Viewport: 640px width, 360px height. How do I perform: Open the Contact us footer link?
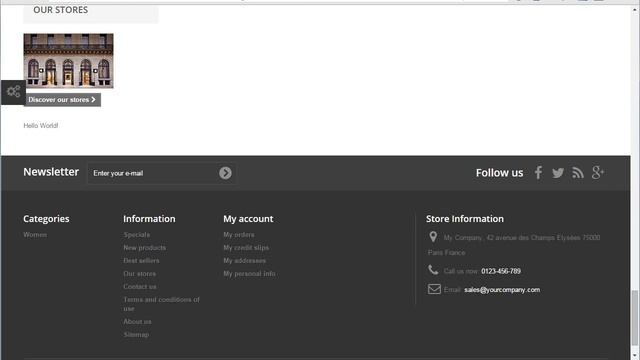click(x=140, y=287)
